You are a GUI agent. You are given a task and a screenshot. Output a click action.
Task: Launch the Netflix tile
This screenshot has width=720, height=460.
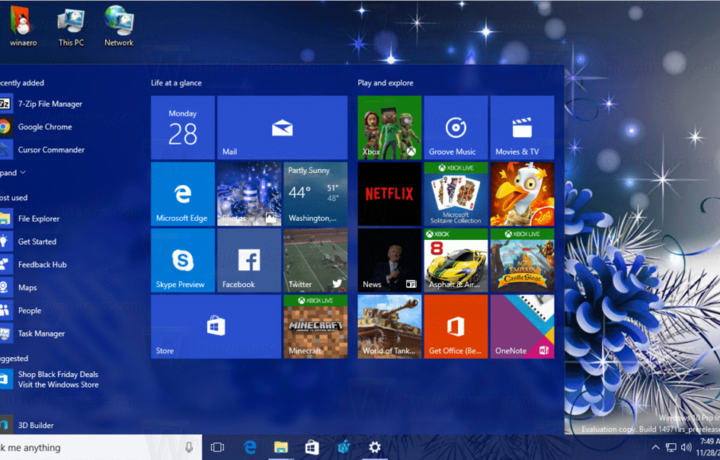389,194
